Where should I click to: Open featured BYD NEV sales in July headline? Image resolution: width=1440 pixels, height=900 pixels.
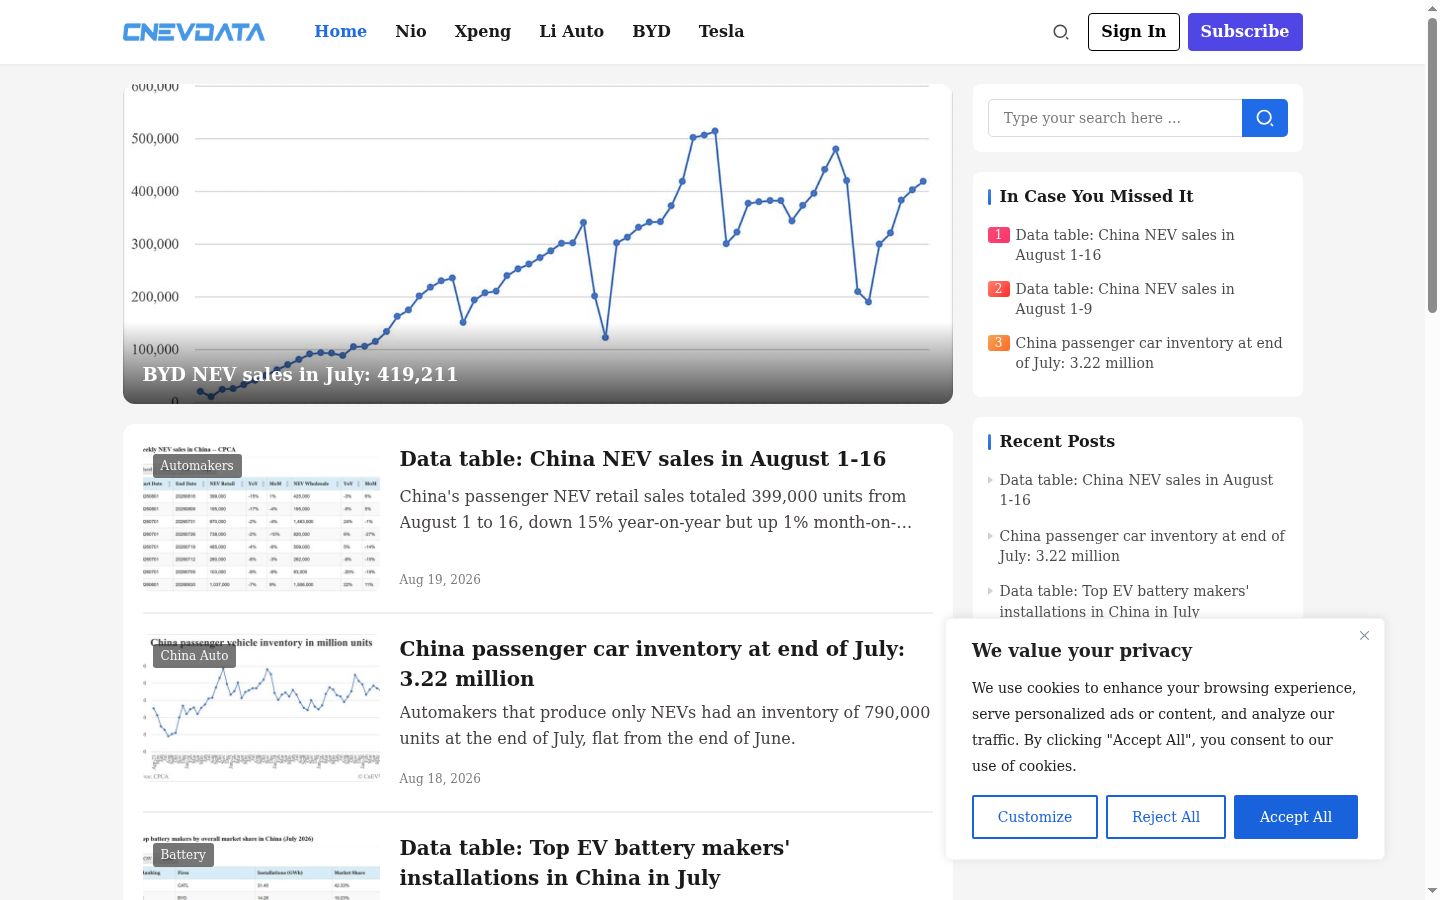click(300, 375)
